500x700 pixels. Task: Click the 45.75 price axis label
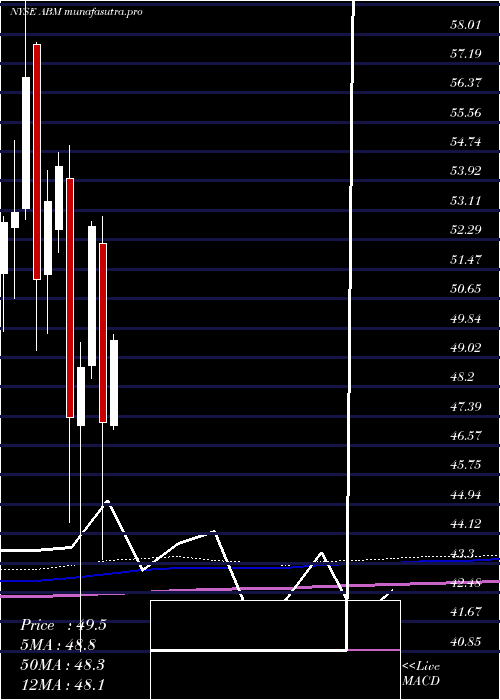click(465, 465)
